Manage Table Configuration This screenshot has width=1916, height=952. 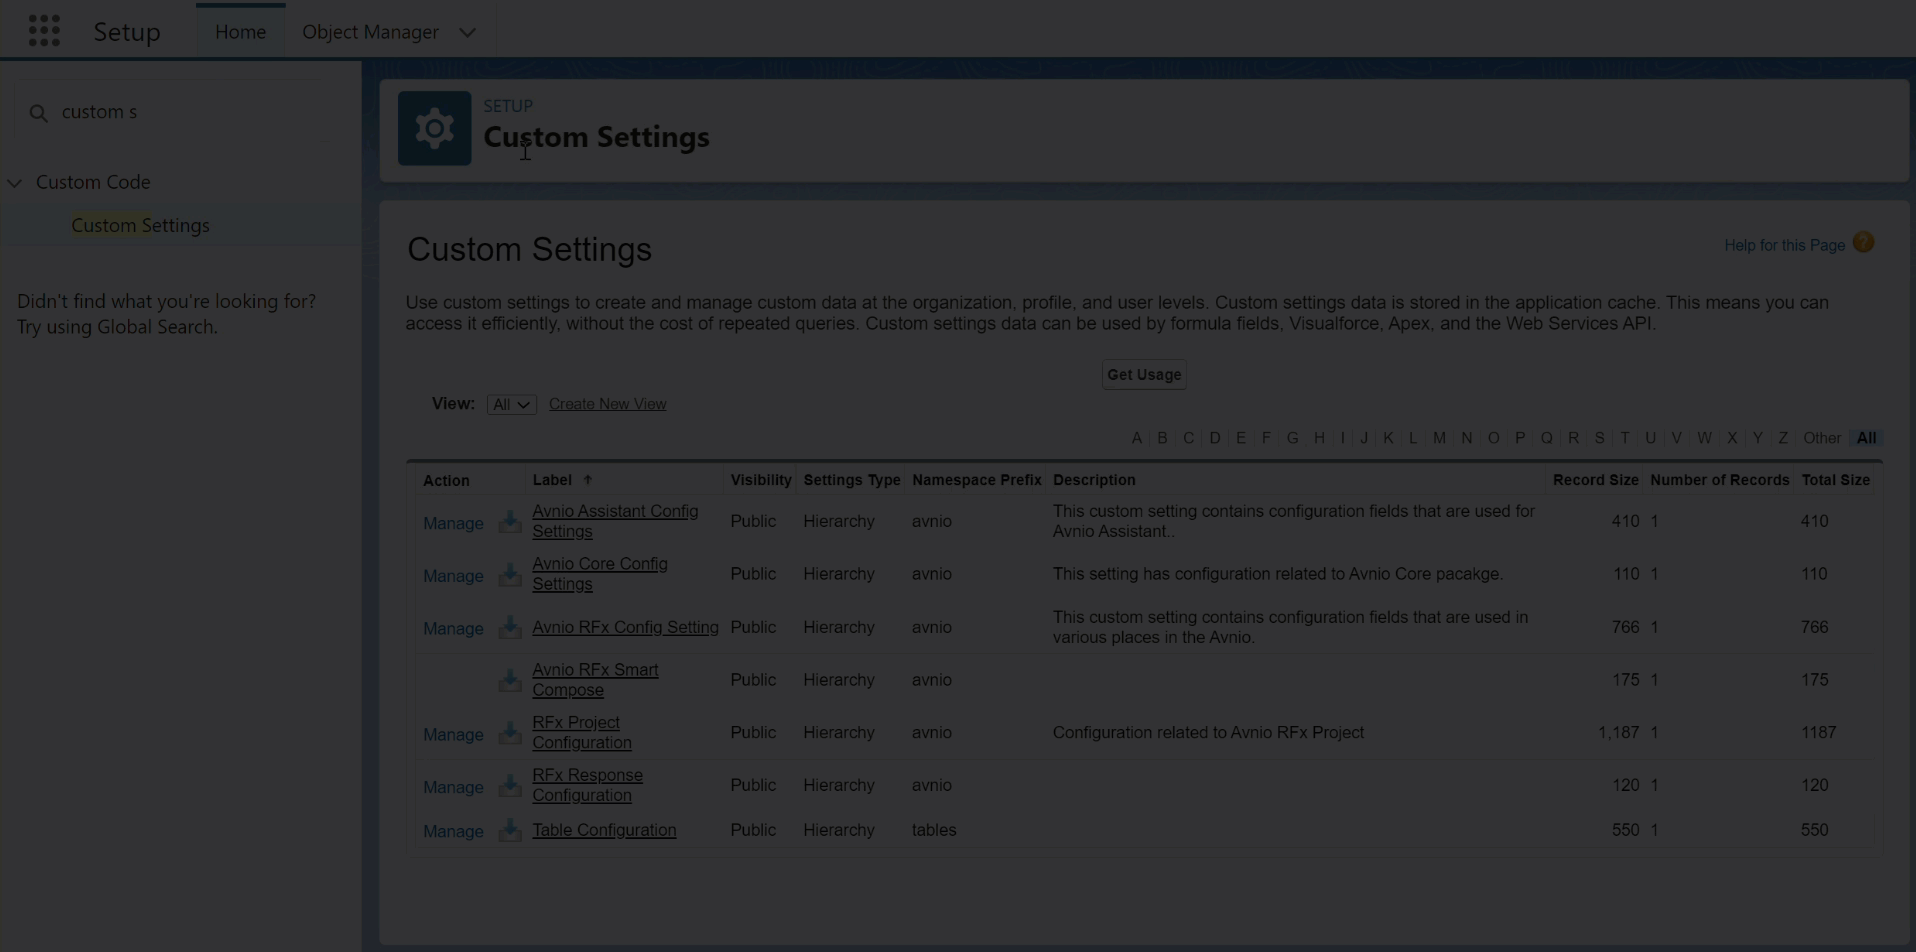pos(453,832)
